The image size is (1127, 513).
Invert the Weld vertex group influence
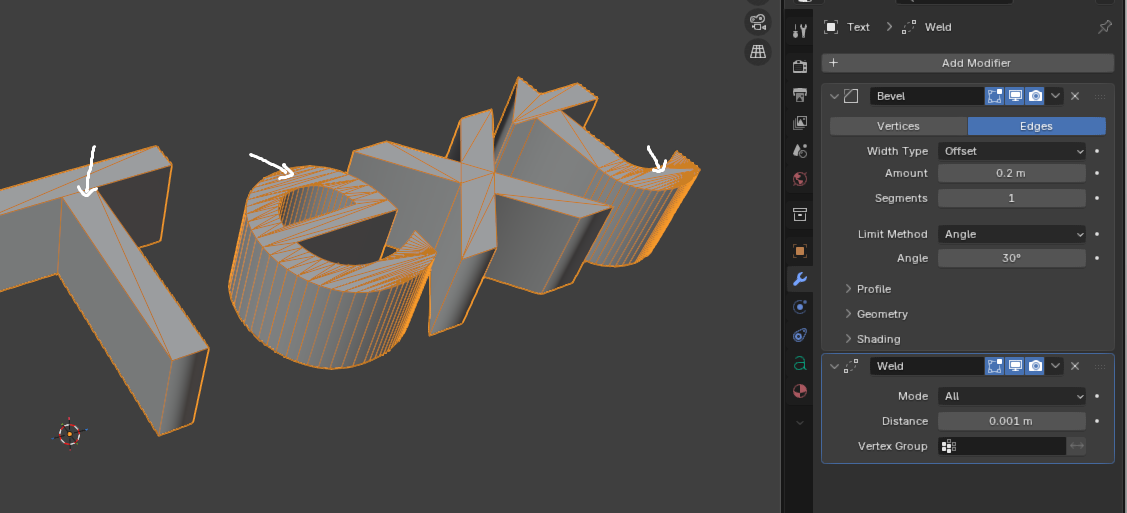1077,446
